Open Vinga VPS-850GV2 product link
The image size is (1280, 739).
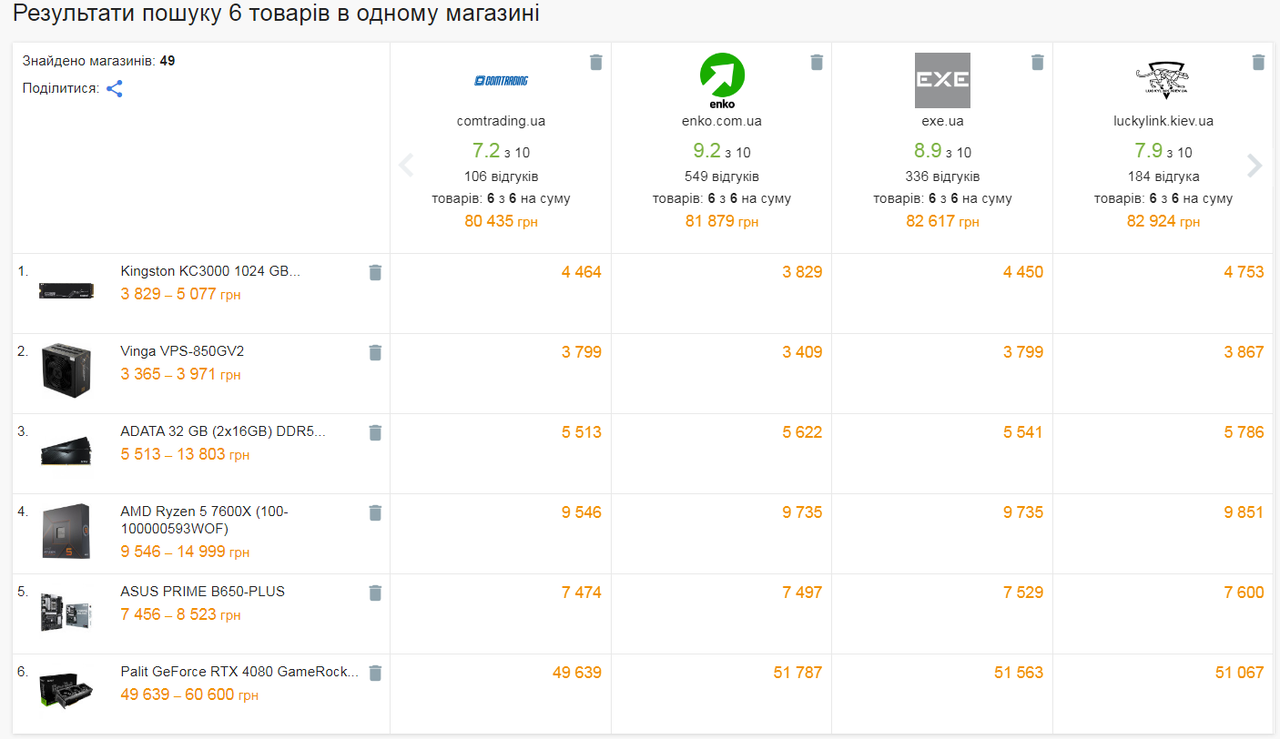(x=182, y=351)
